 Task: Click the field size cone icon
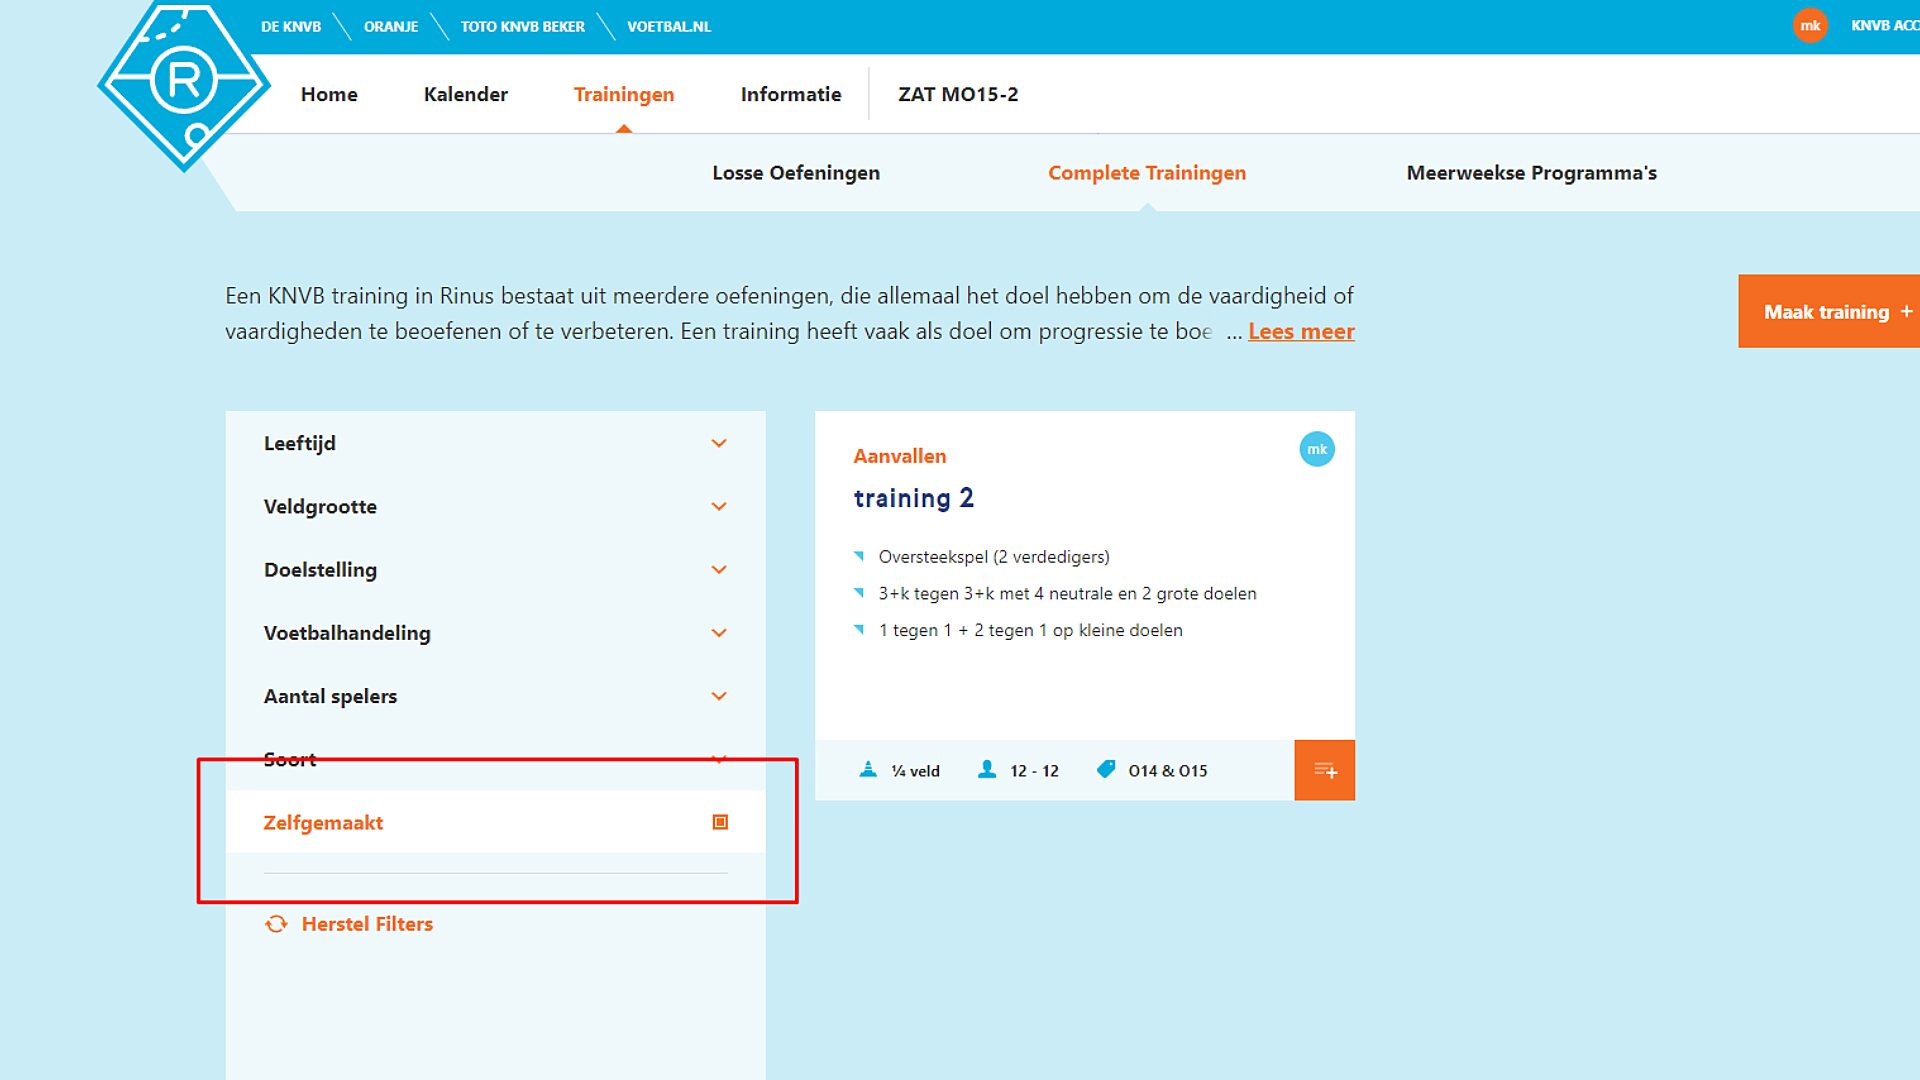click(x=868, y=769)
